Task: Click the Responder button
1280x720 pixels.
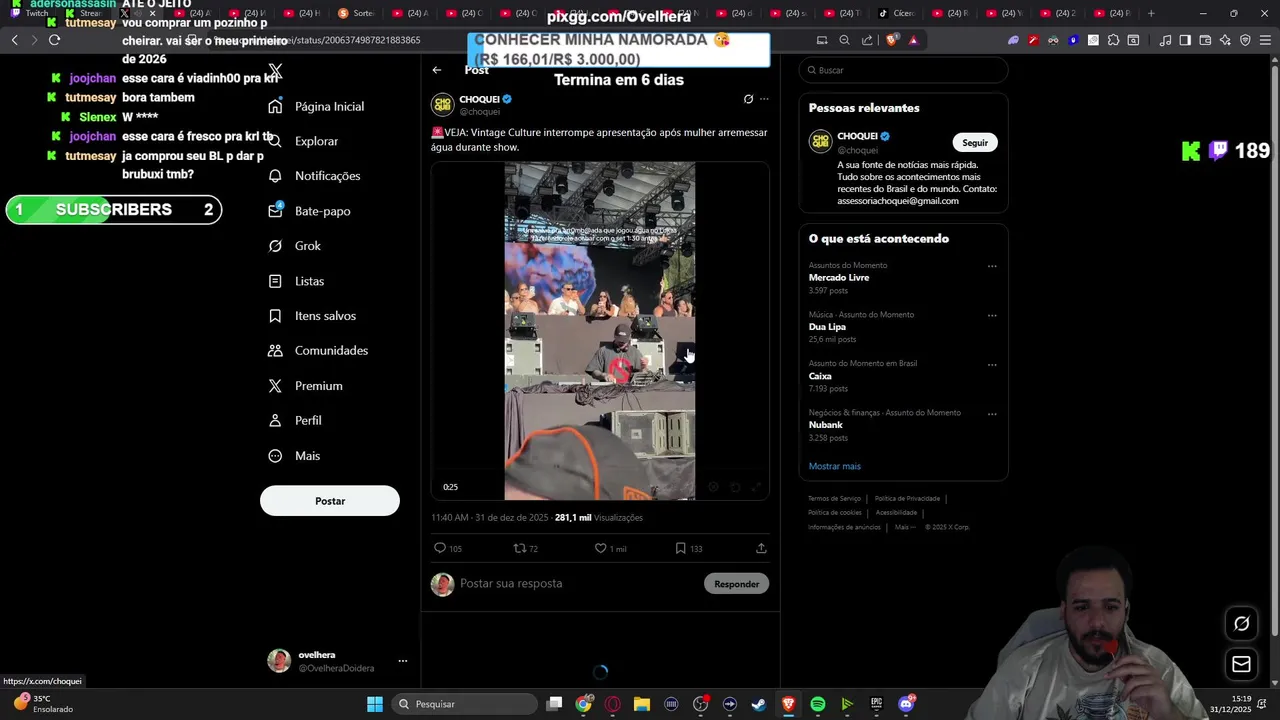Action: click(x=737, y=584)
